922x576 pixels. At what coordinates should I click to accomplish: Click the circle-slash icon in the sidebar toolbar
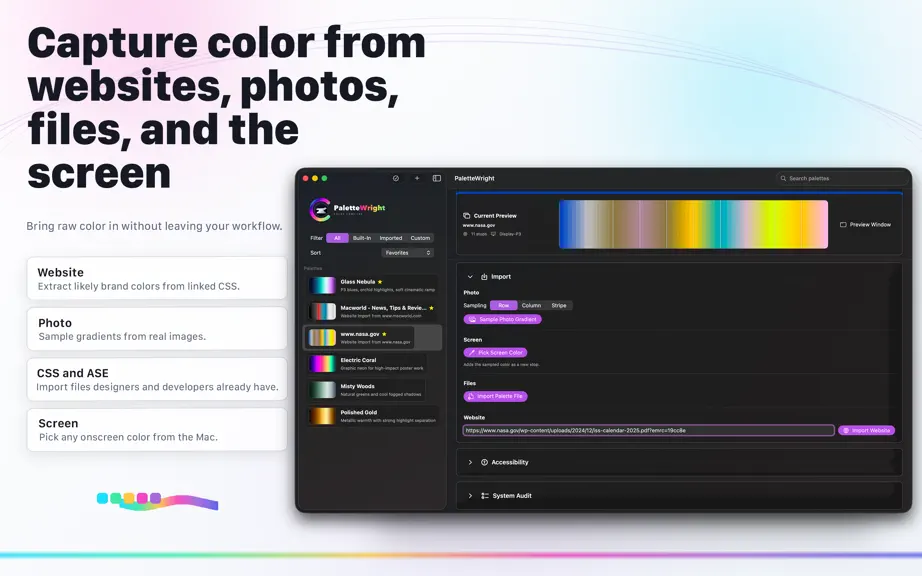[x=396, y=178]
